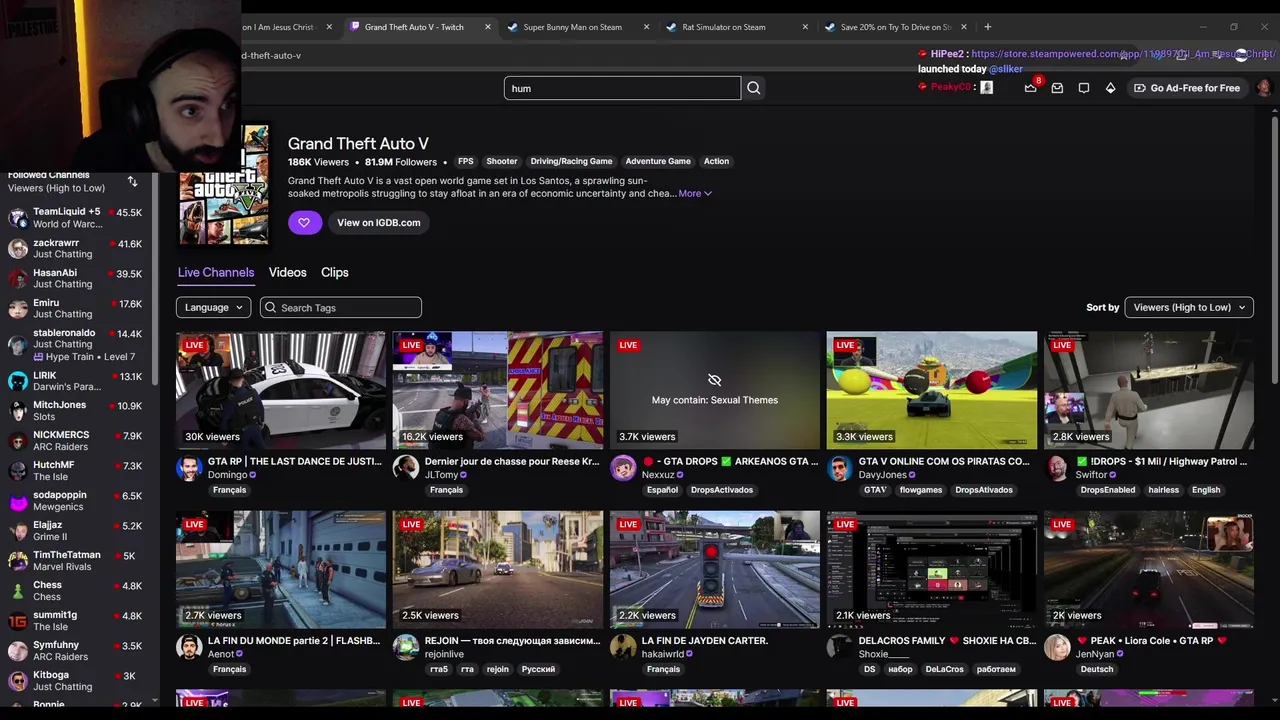This screenshot has height=720, width=1280.
Task: Close the Super Bunny Man tab
Action: (646, 27)
